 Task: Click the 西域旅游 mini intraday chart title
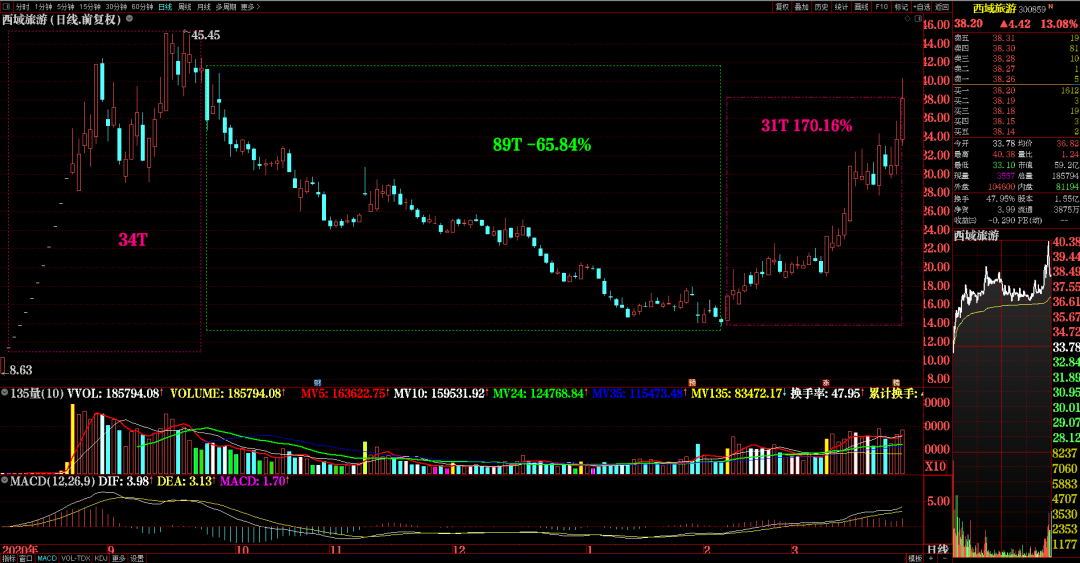[x=976, y=236]
